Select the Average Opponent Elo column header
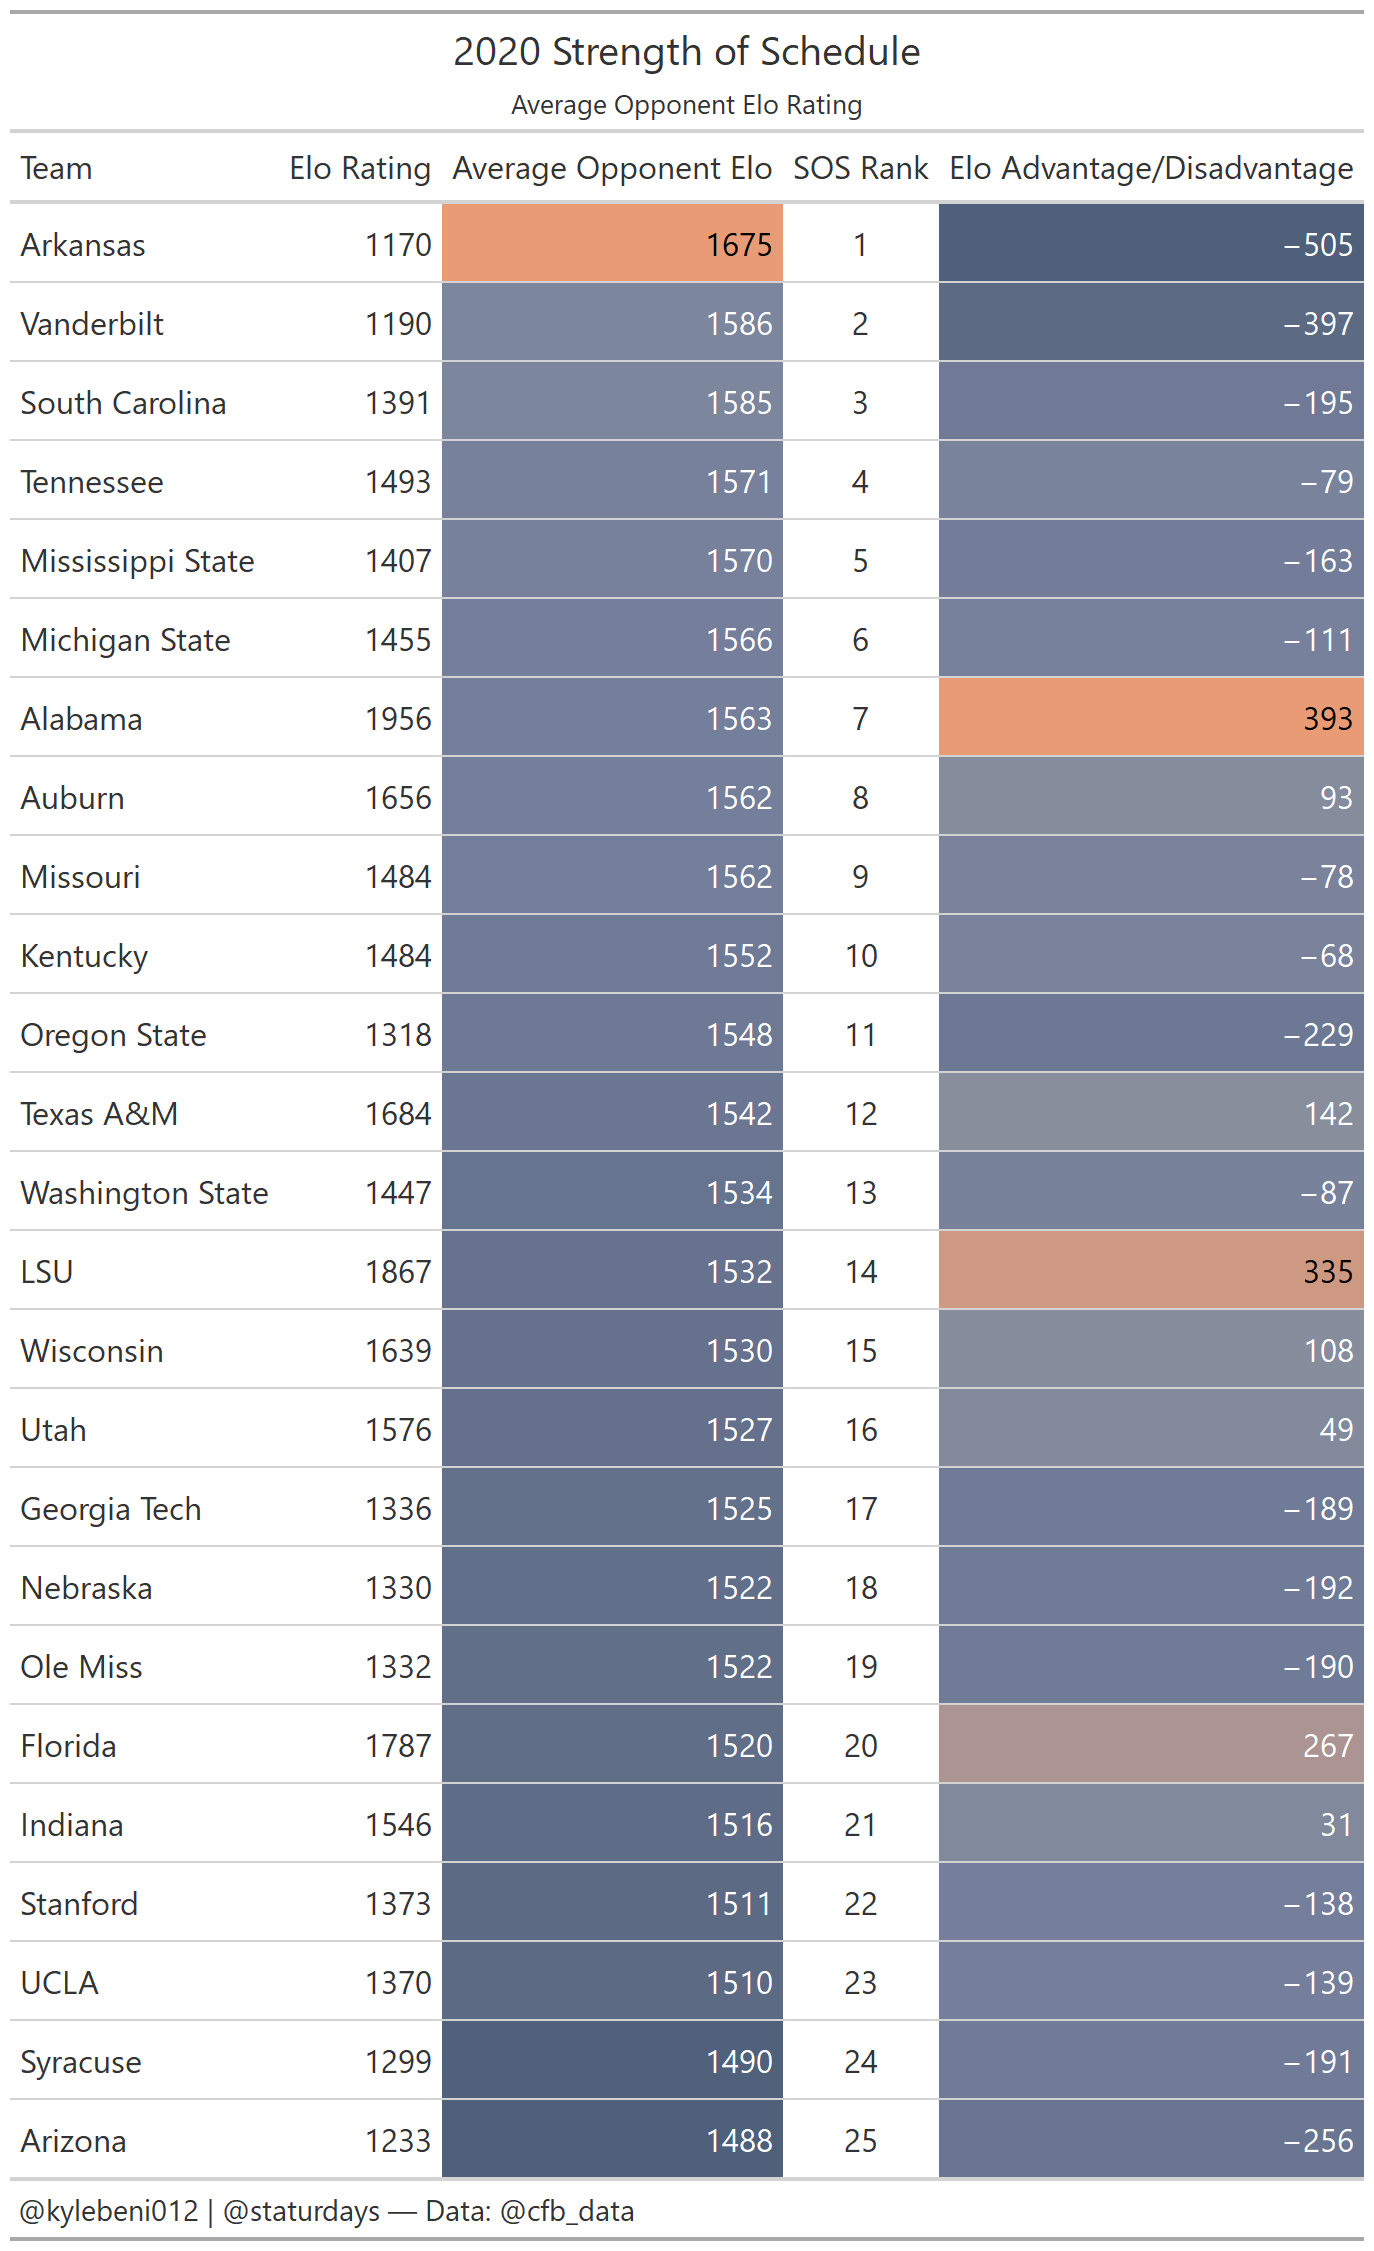The image size is (1374, 2251). pyautogui.click(x=612, y=168)
